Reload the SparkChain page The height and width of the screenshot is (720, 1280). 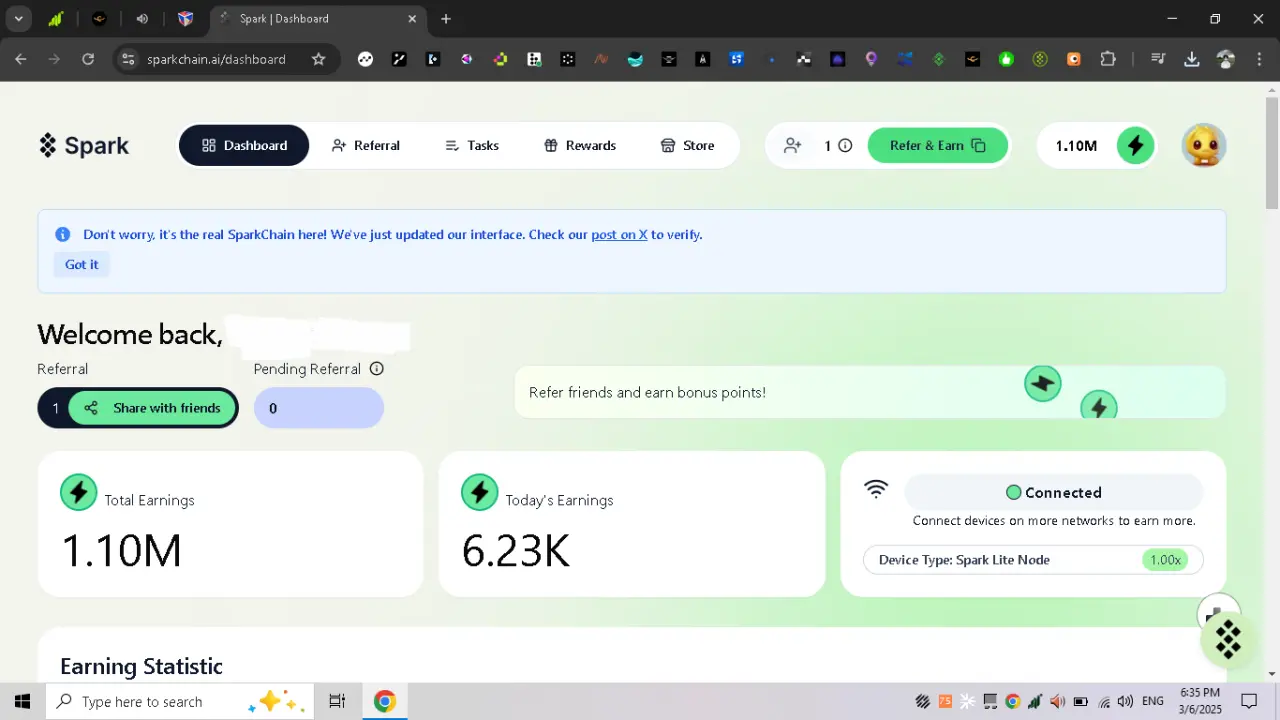click(x=88, y=59)
